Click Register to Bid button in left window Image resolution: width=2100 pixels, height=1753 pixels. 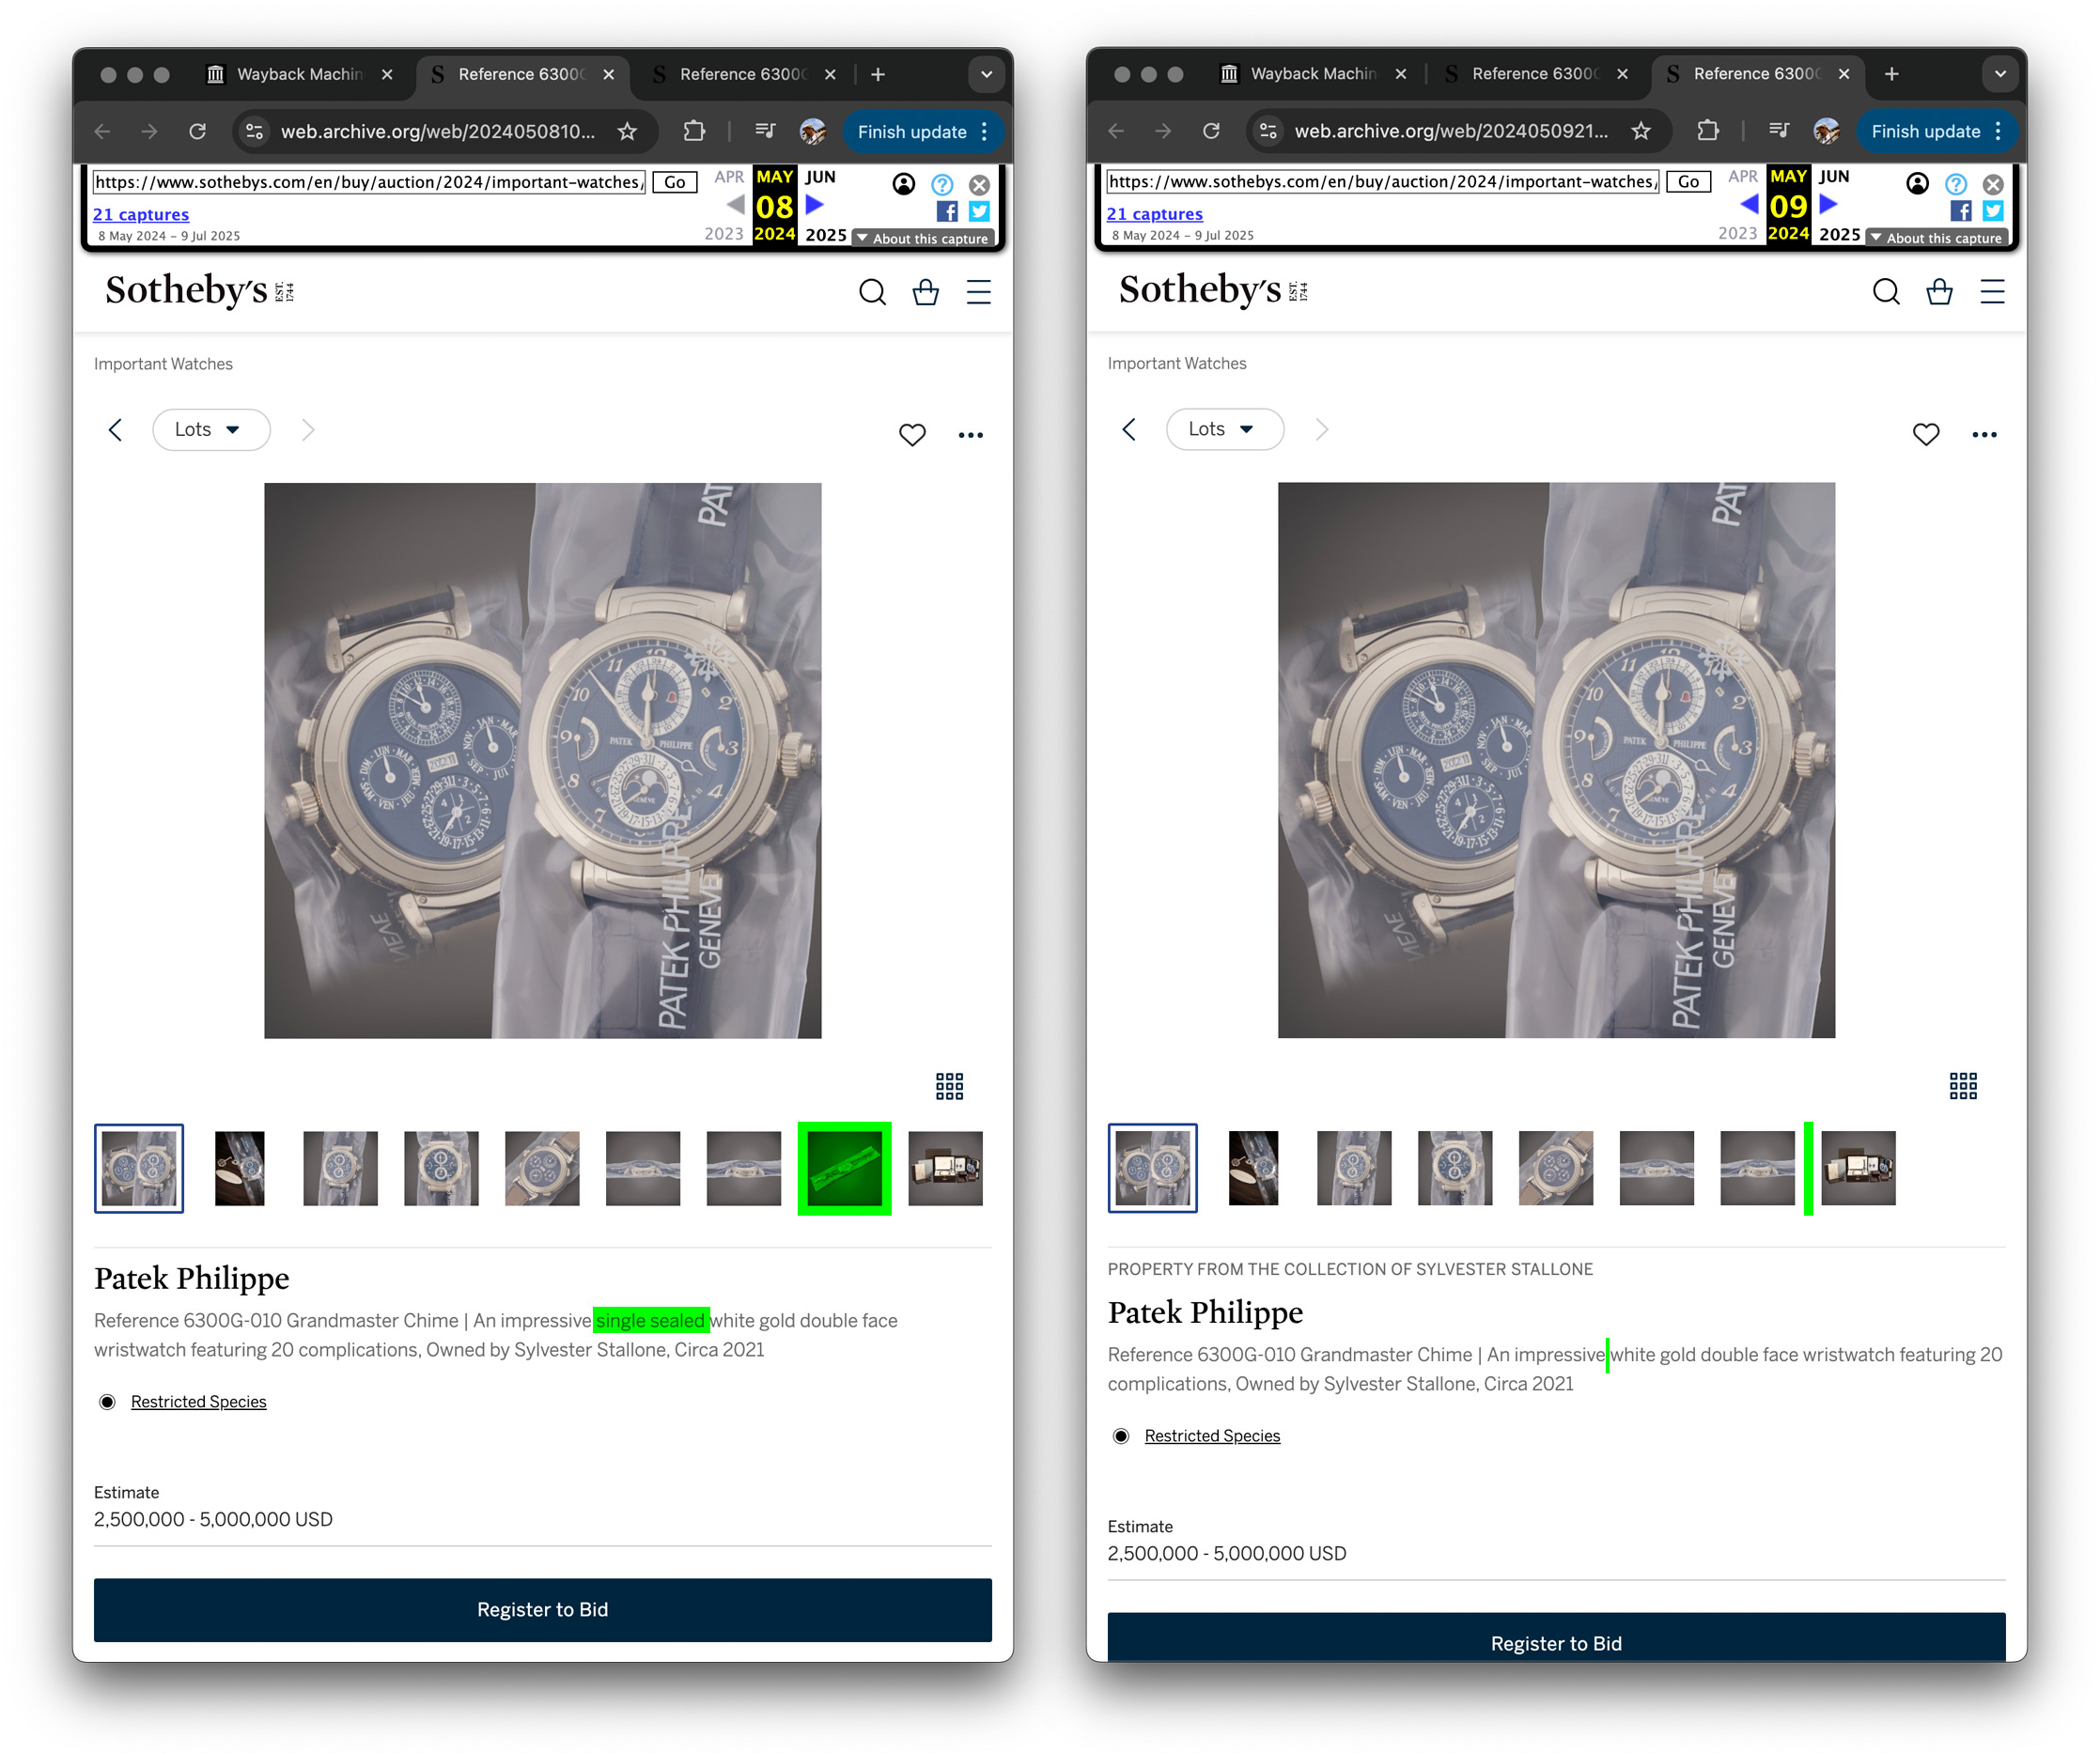(x=542, y=1609)
